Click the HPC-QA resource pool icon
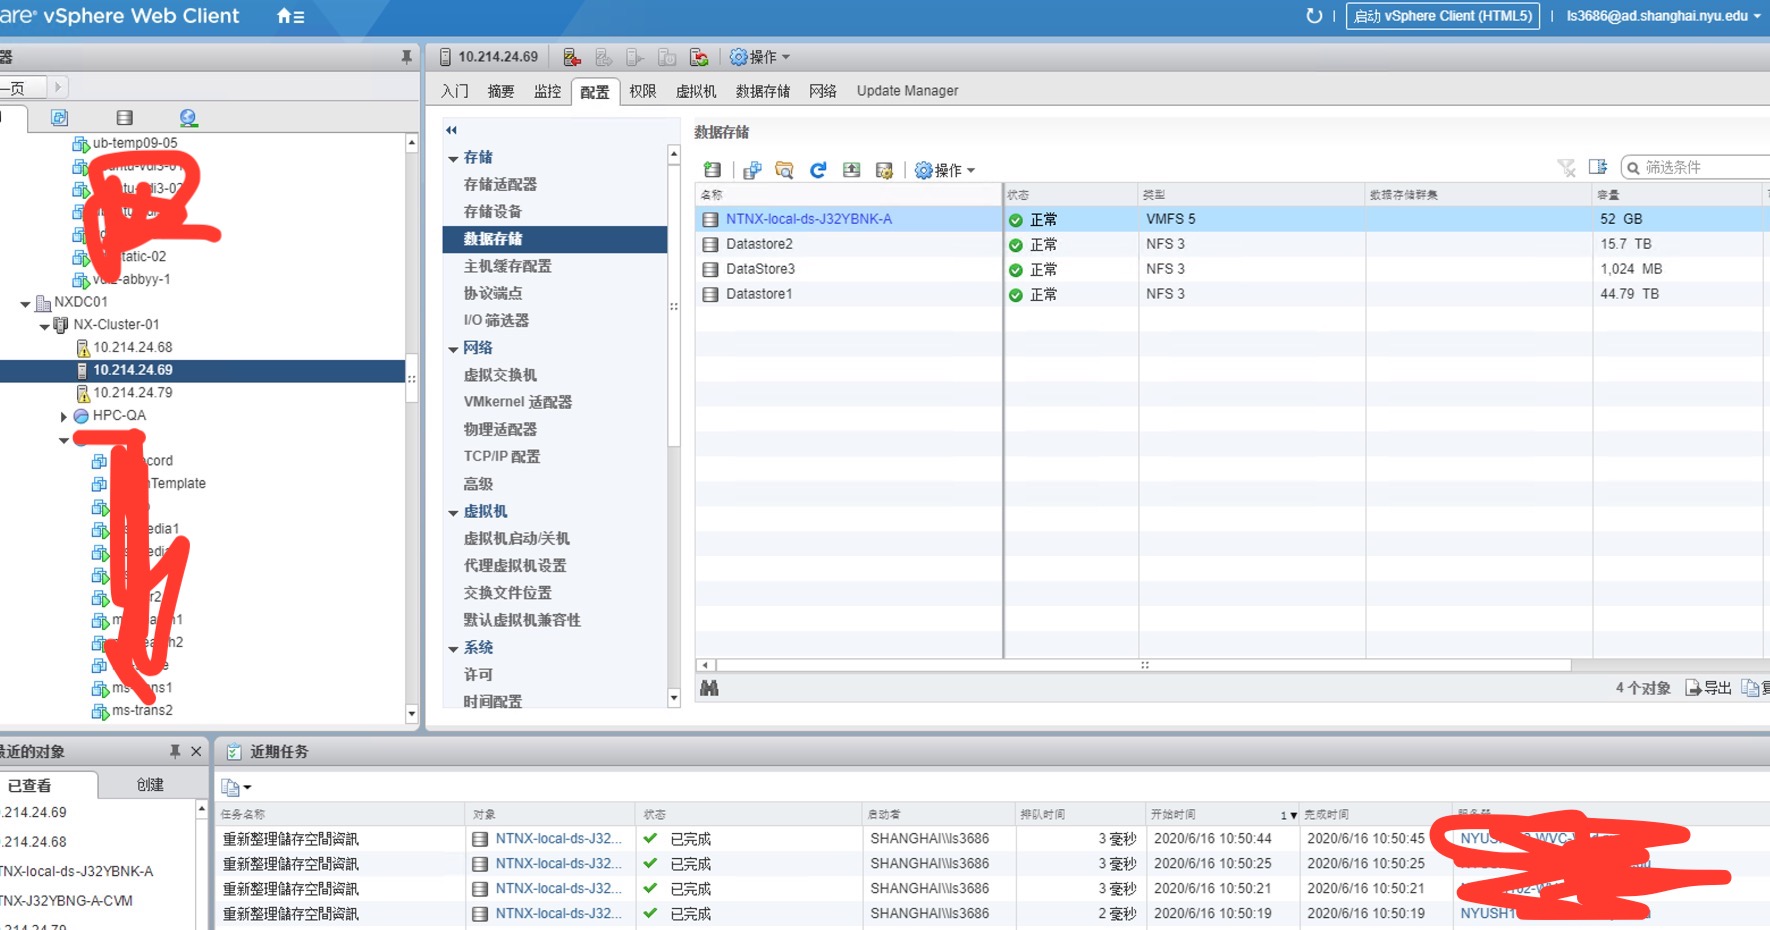Image resolution: width=1770 pixels, height=930 pixels. 81,416
